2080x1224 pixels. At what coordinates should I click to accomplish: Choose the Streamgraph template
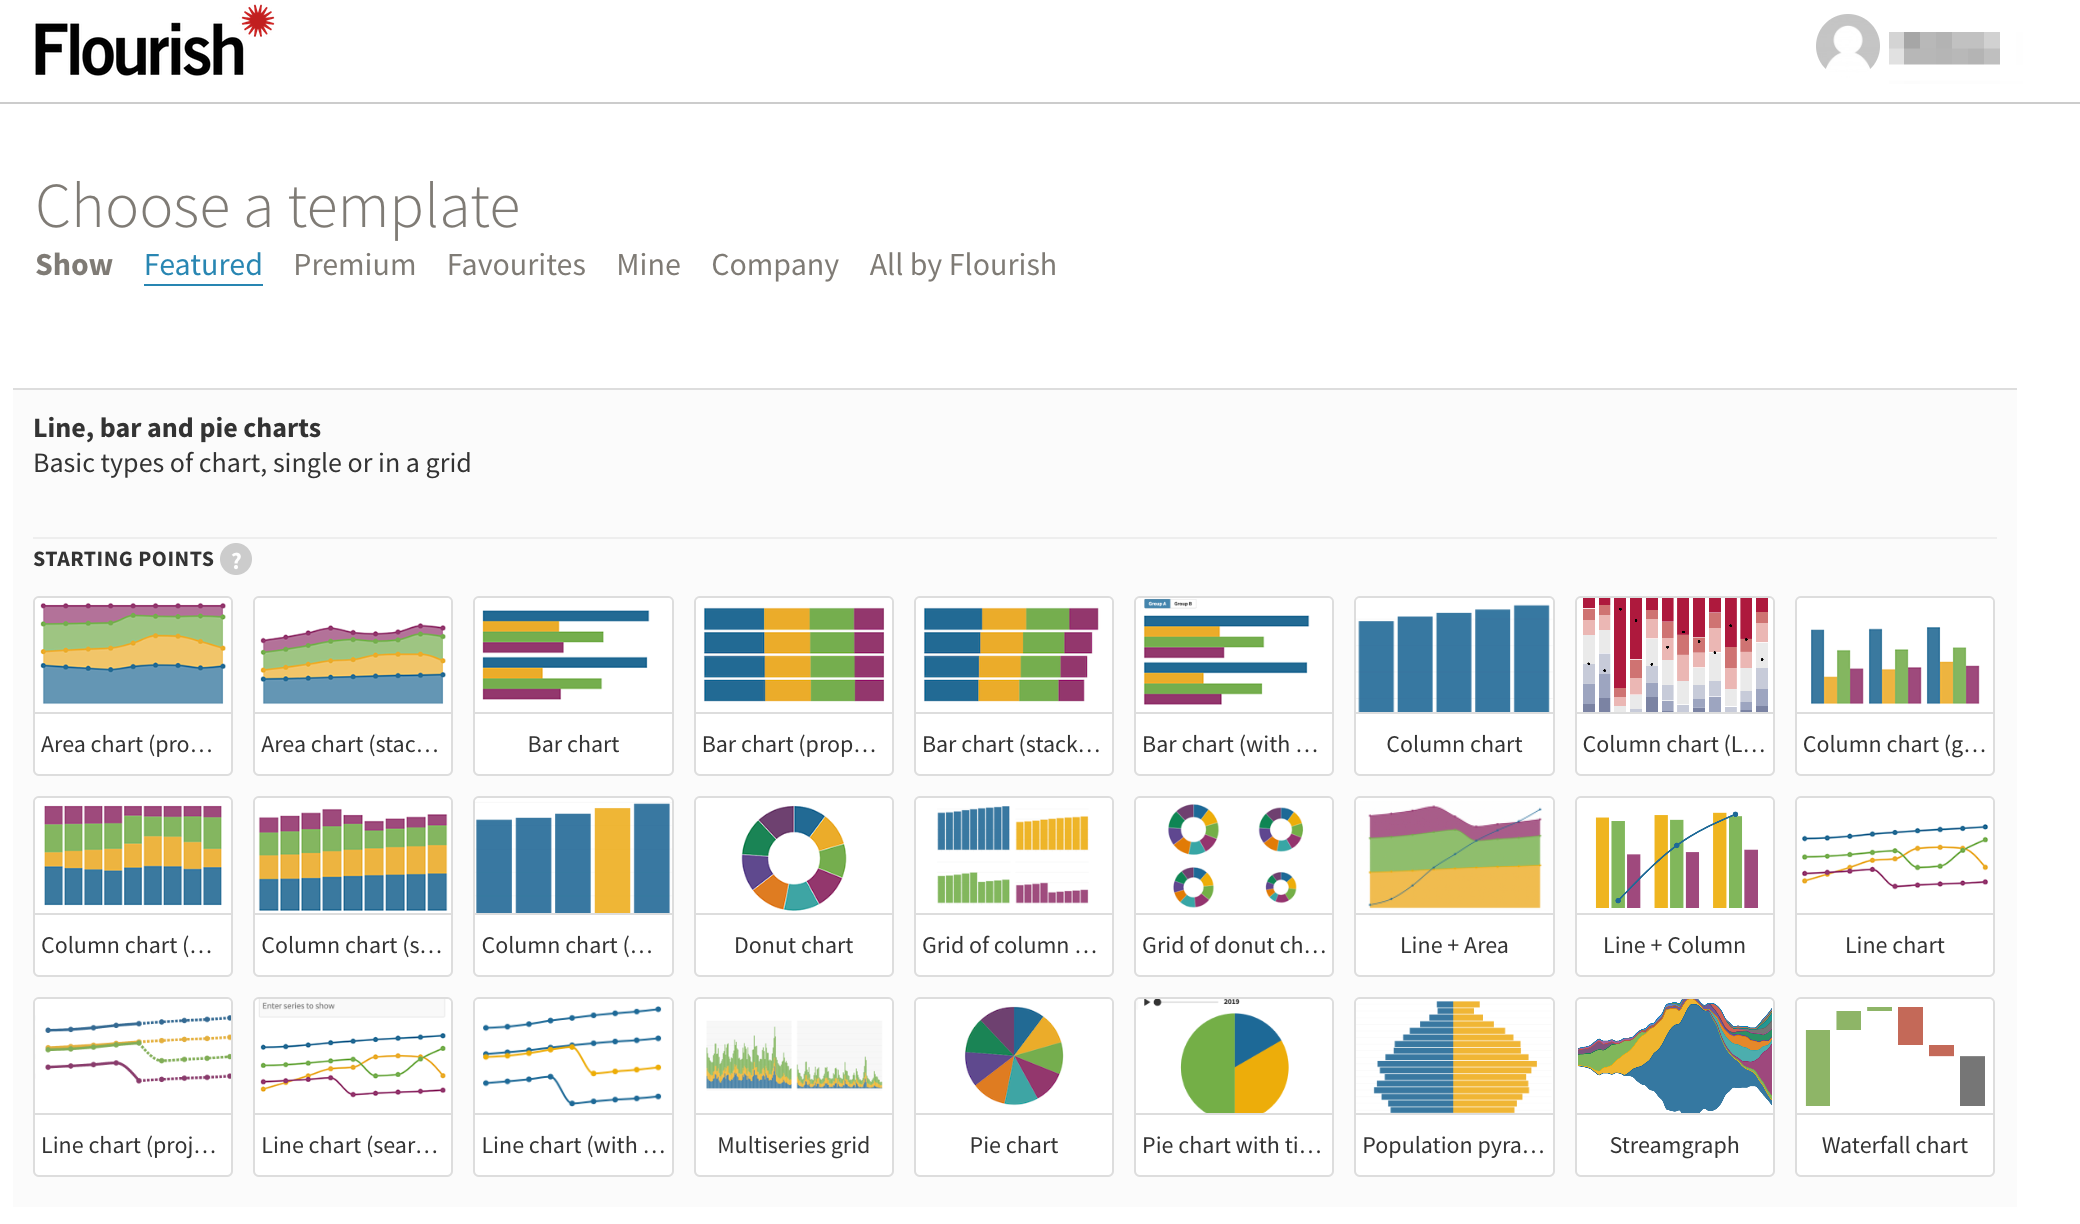[1675, 1087]
